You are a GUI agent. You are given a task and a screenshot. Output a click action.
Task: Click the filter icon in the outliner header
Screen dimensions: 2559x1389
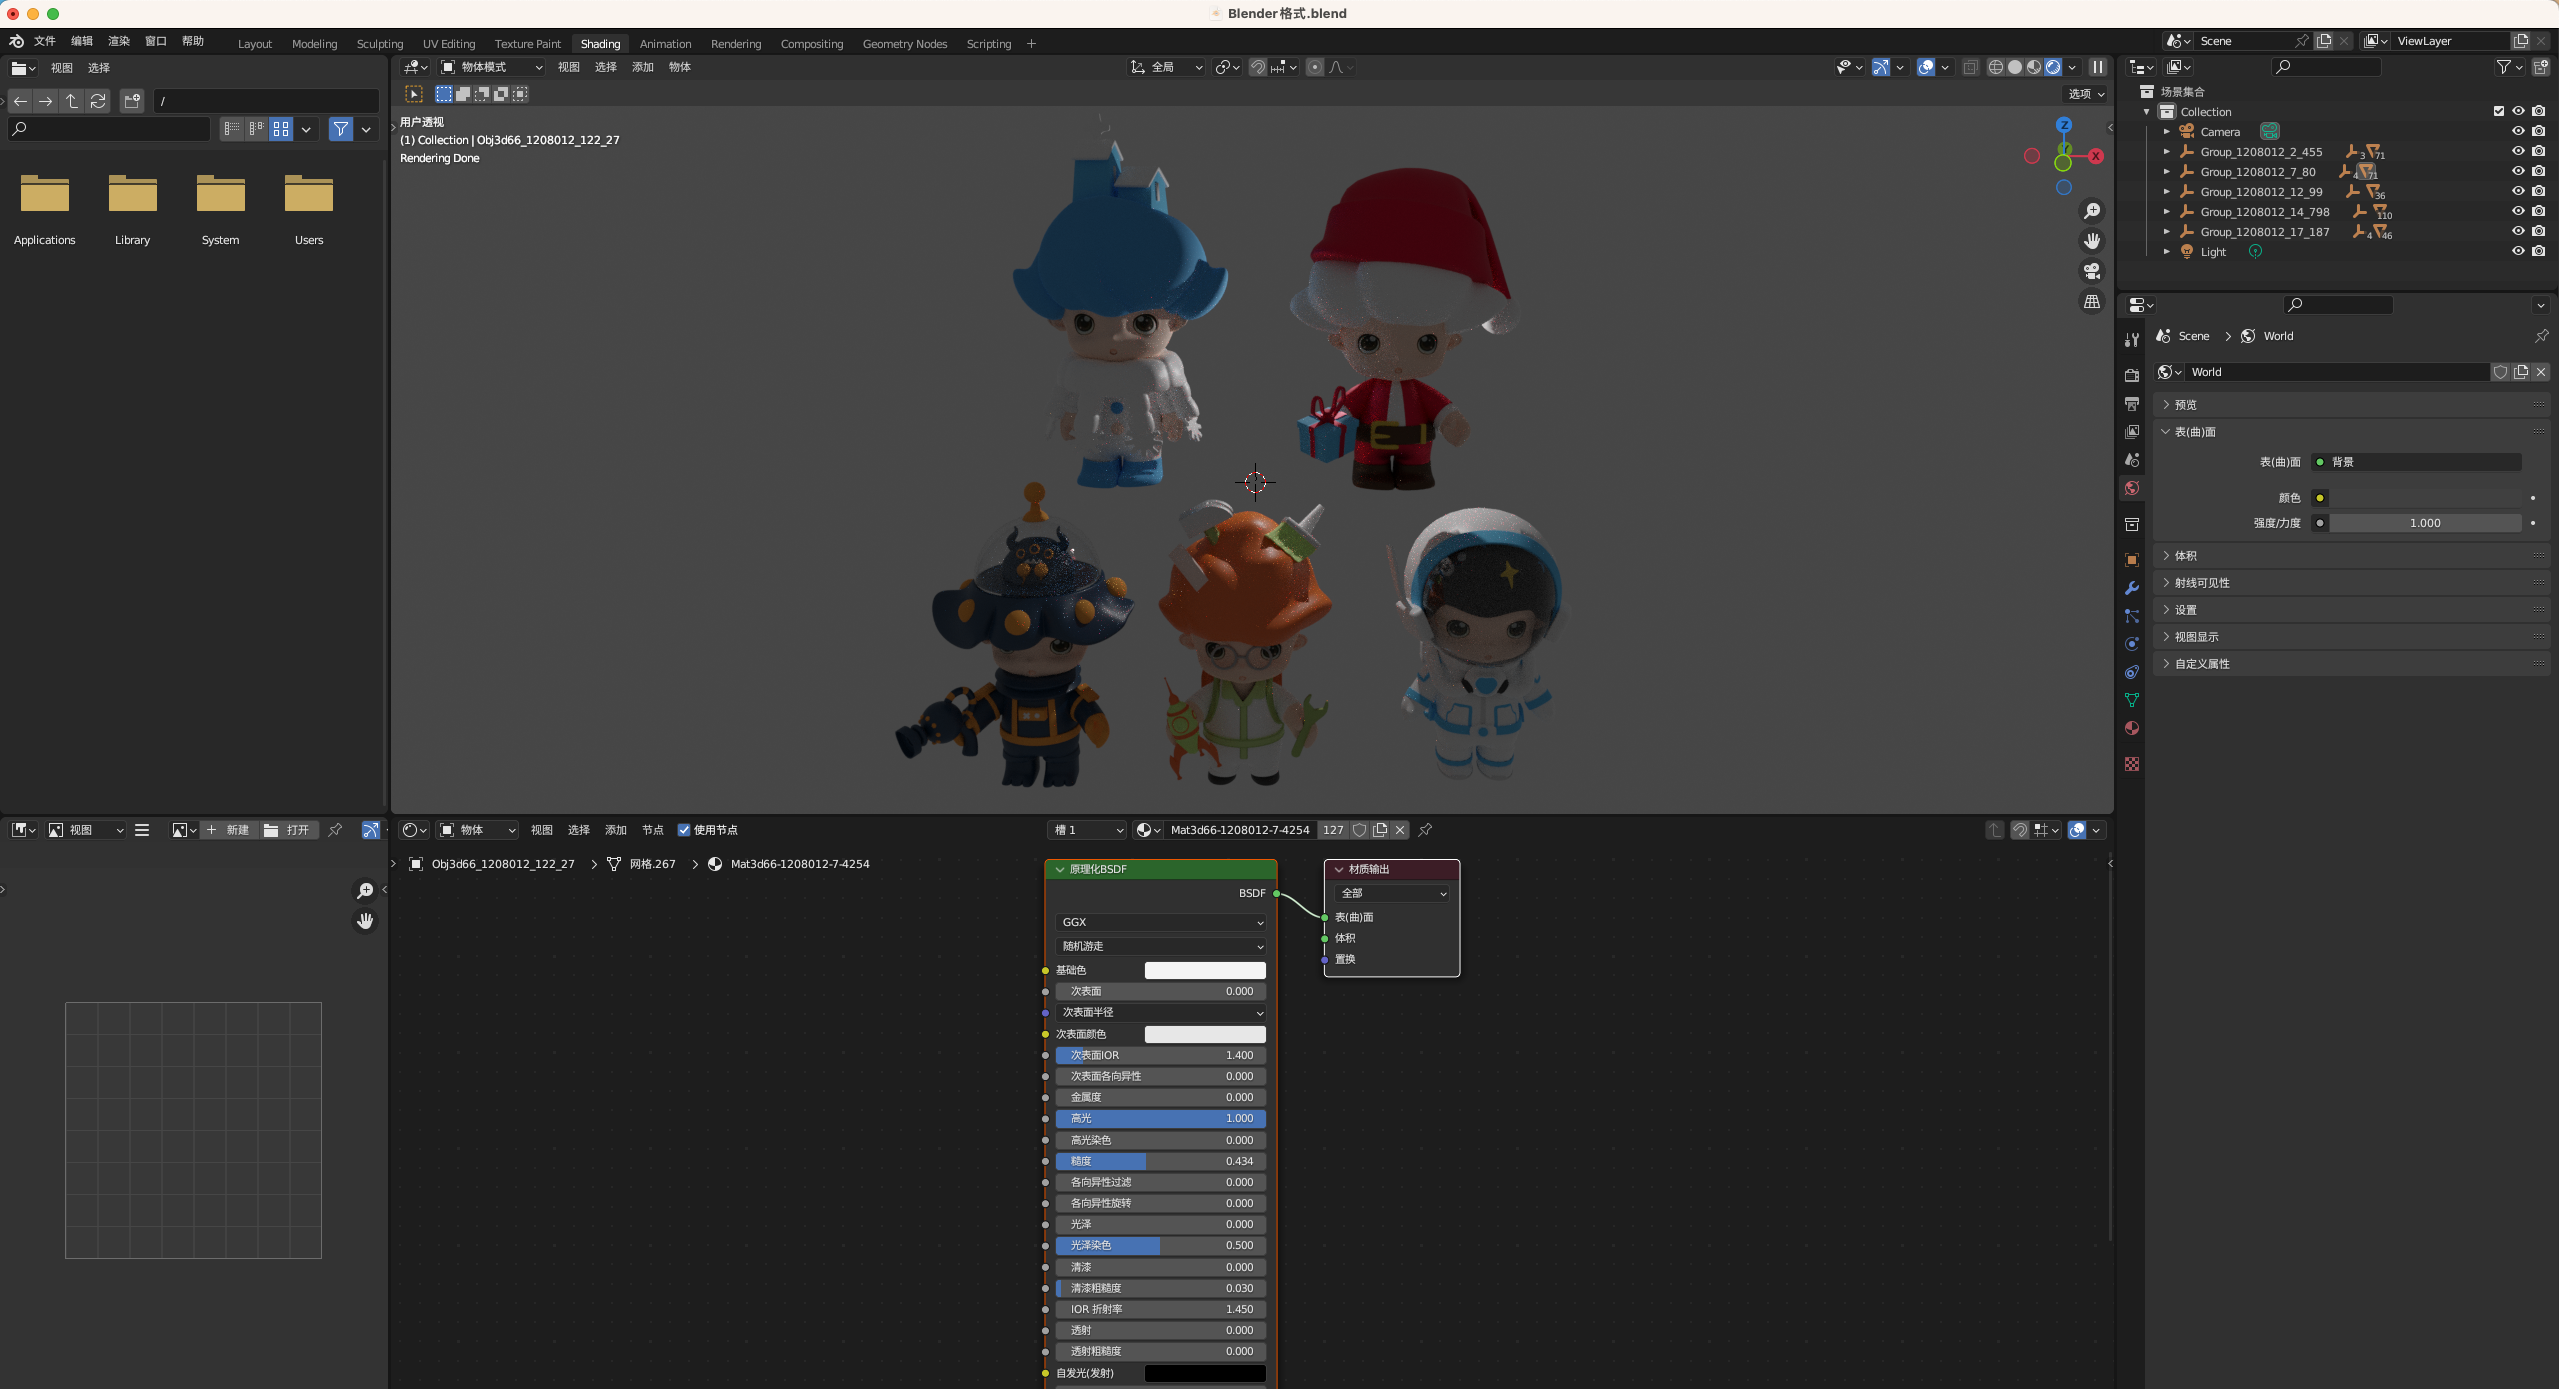click(2504, 67)
